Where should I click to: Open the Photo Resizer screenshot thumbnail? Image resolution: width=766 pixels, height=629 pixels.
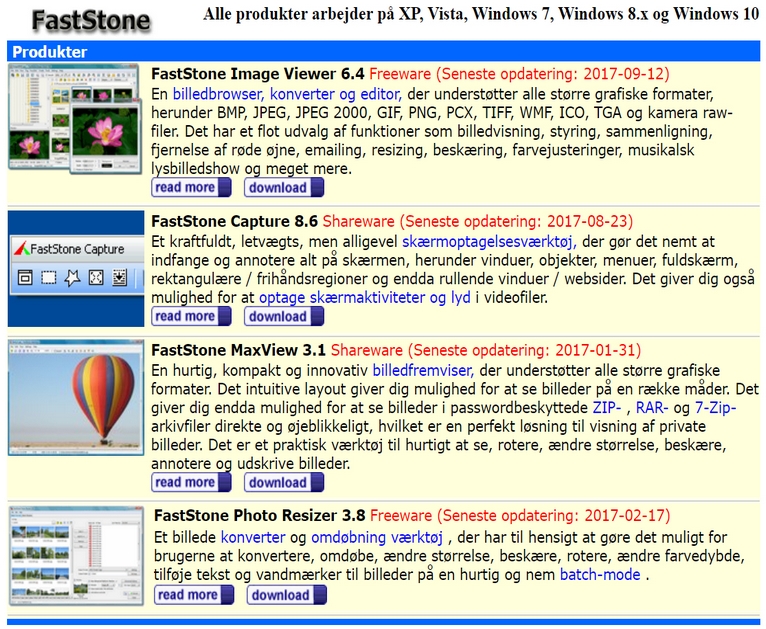(x=76, y=556)
